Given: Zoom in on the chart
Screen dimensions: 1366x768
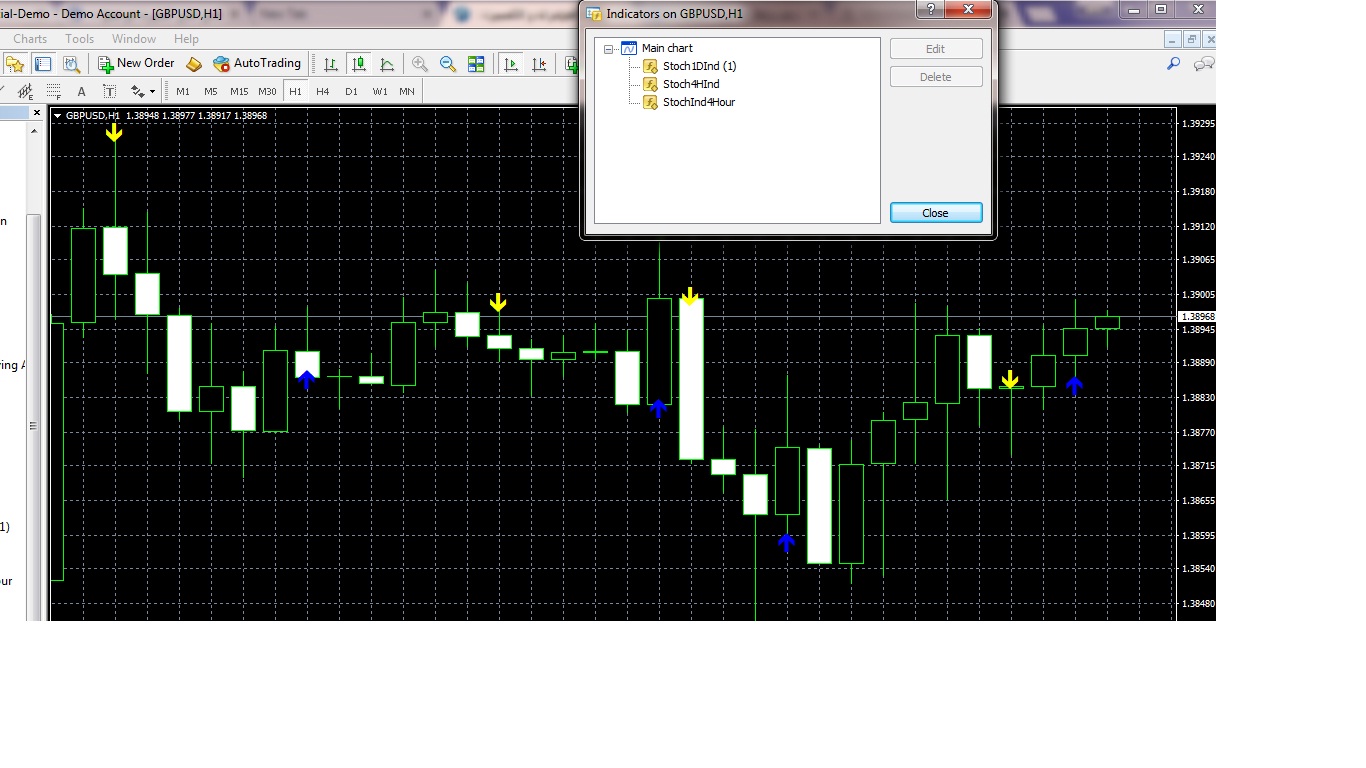Looking at the screenshot, I should (420, 64).
